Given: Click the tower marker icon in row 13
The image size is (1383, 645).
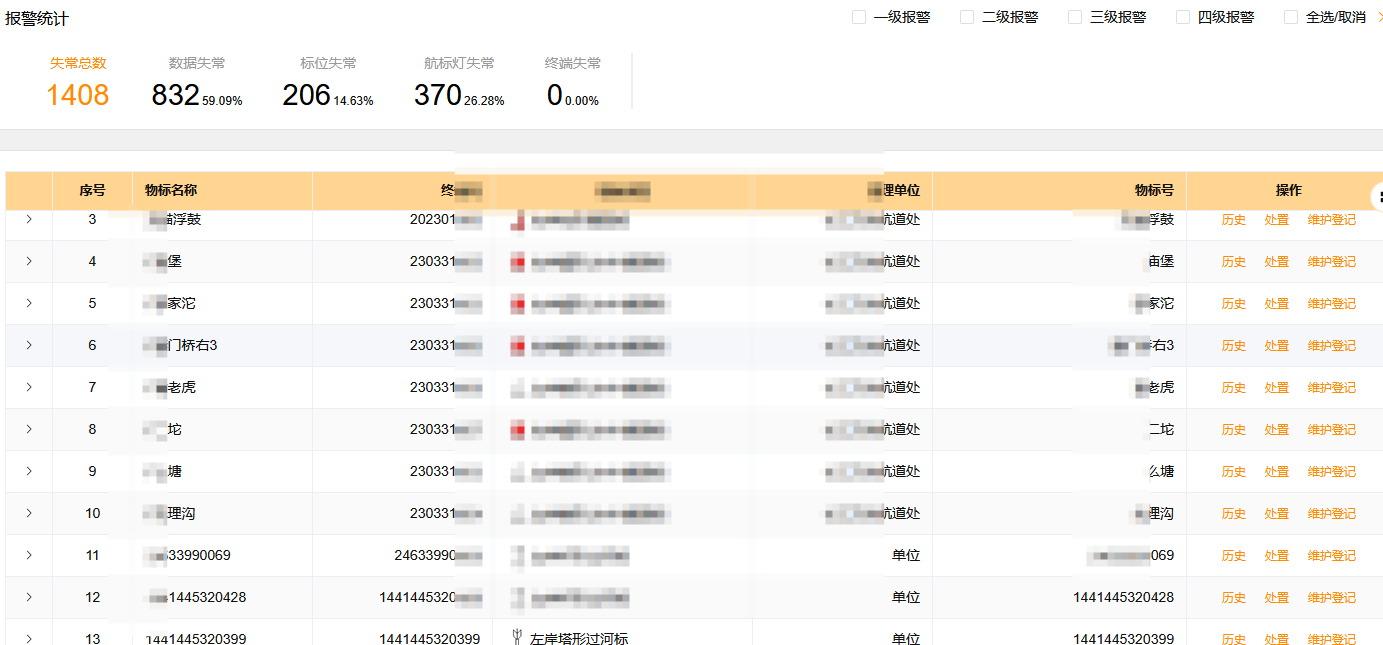Looking at the screenshot, I should tap(517, 637).
